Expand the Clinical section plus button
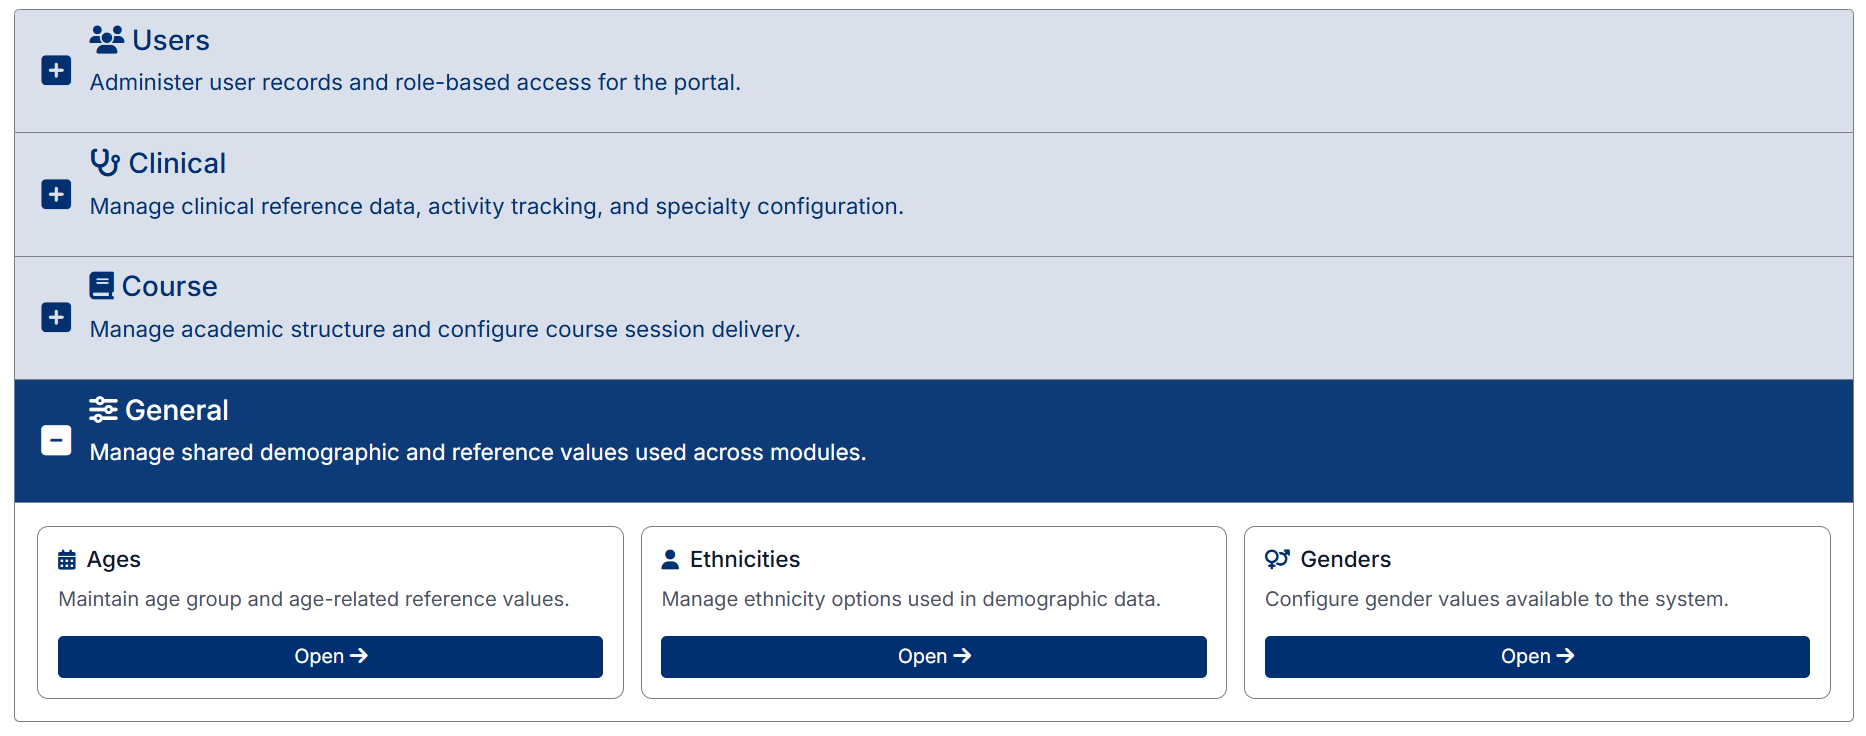 tap(56, 194)
